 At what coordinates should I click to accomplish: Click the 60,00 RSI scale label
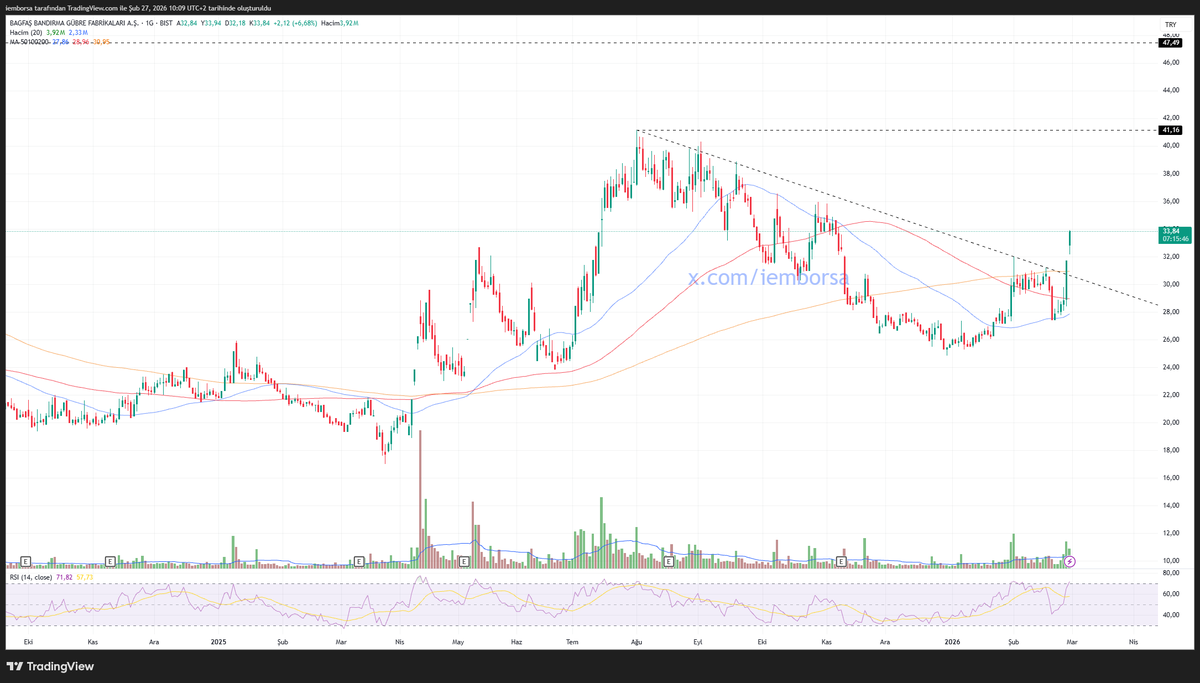point(1171,594)
